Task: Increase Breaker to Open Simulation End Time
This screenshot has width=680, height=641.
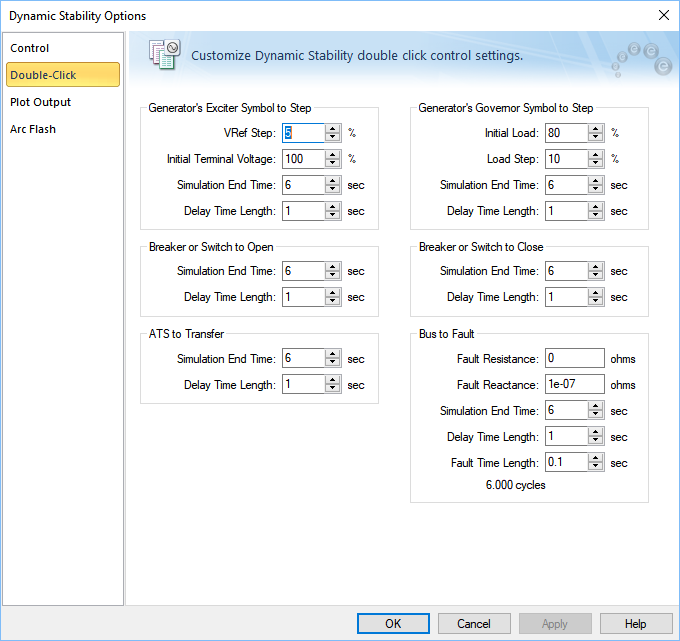Action: [x=333, y=267]
